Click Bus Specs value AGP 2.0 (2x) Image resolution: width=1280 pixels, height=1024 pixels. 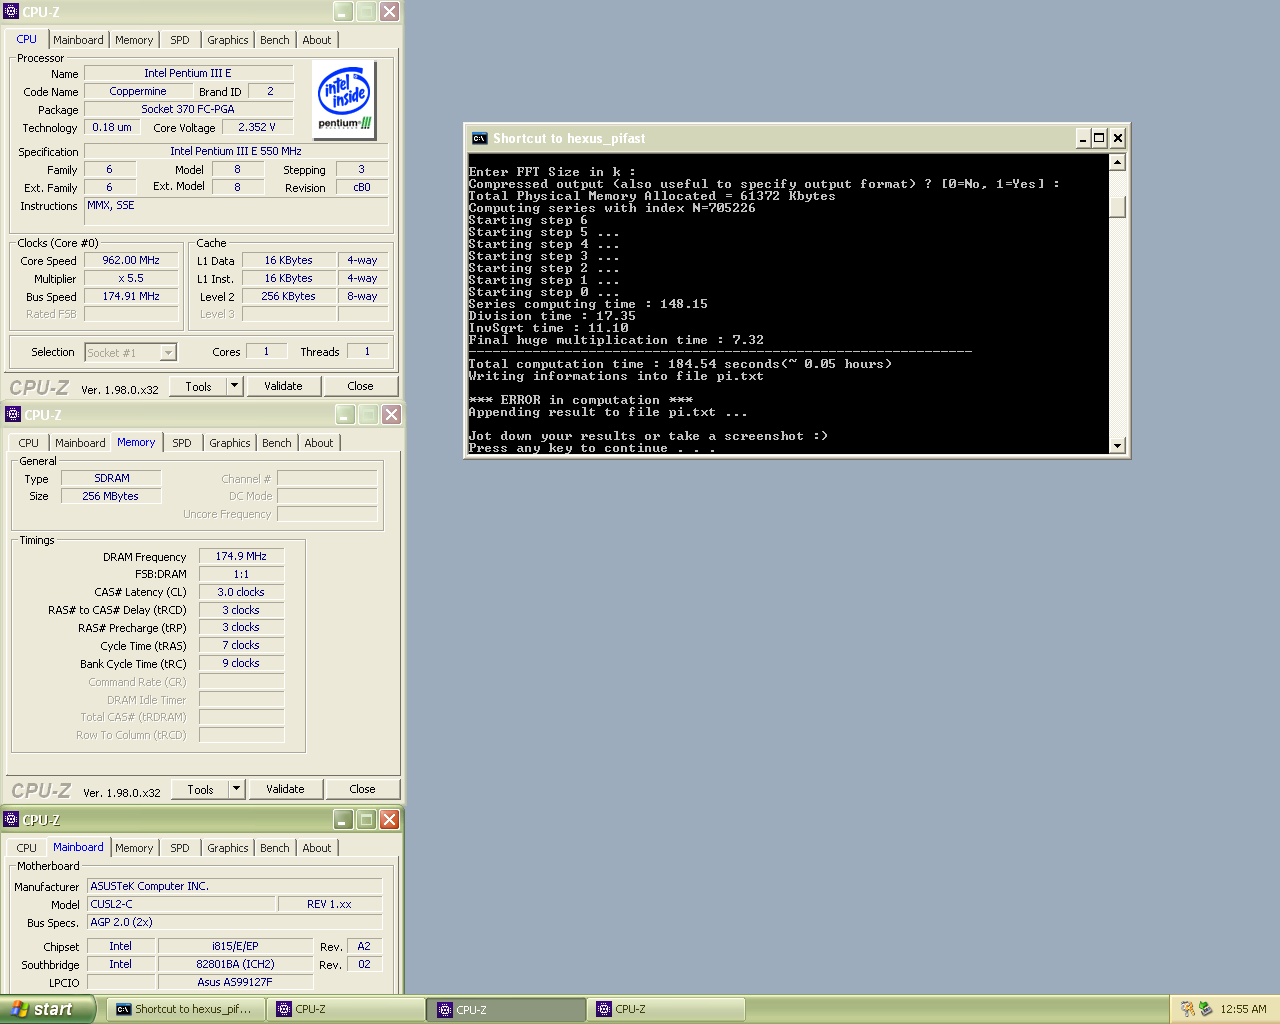click(235, 922)
